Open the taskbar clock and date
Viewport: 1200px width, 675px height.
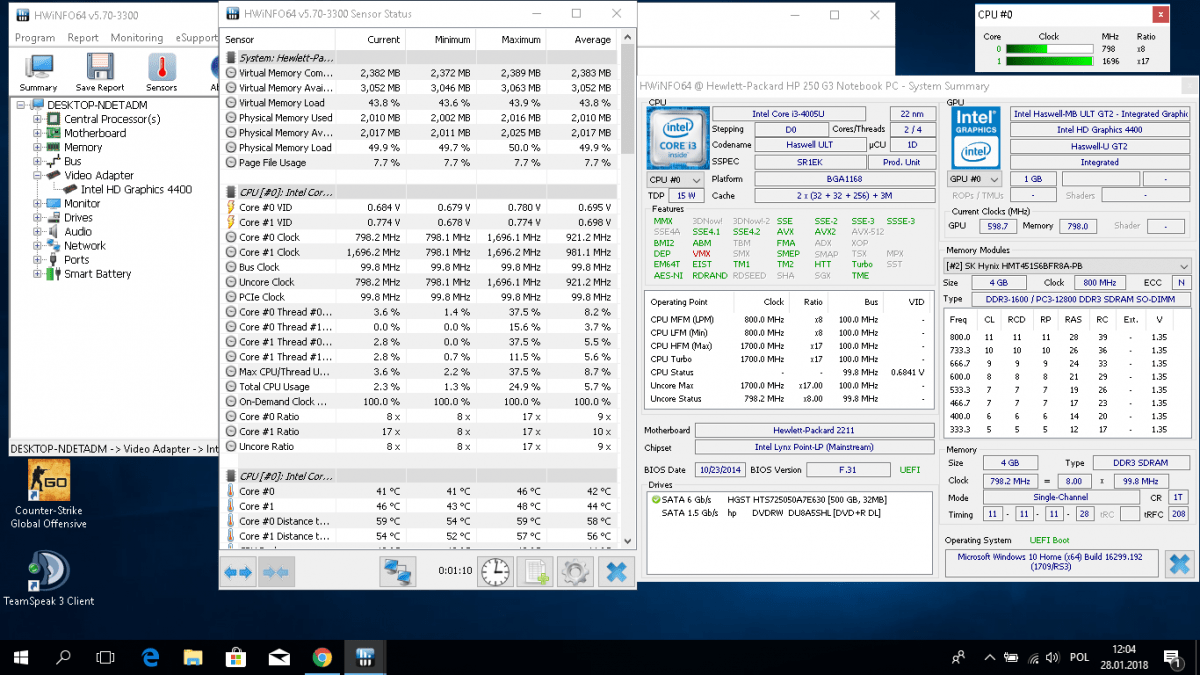pos(1126,657)
